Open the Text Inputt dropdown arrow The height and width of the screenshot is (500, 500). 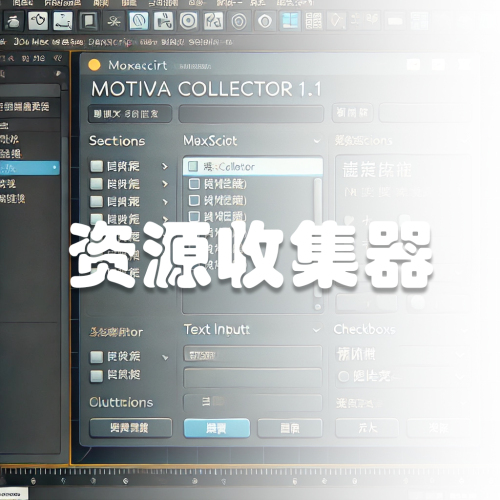coord(317,330)
